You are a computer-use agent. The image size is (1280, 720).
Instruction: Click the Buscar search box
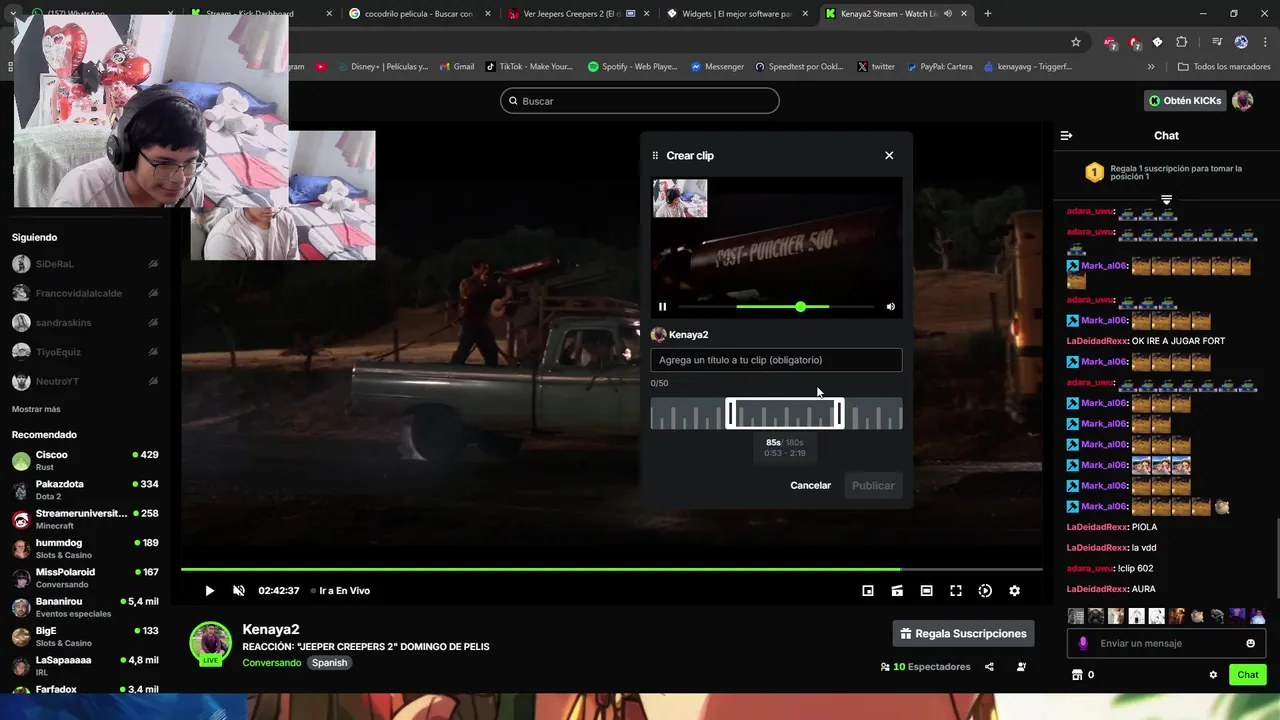click(640, 101)
